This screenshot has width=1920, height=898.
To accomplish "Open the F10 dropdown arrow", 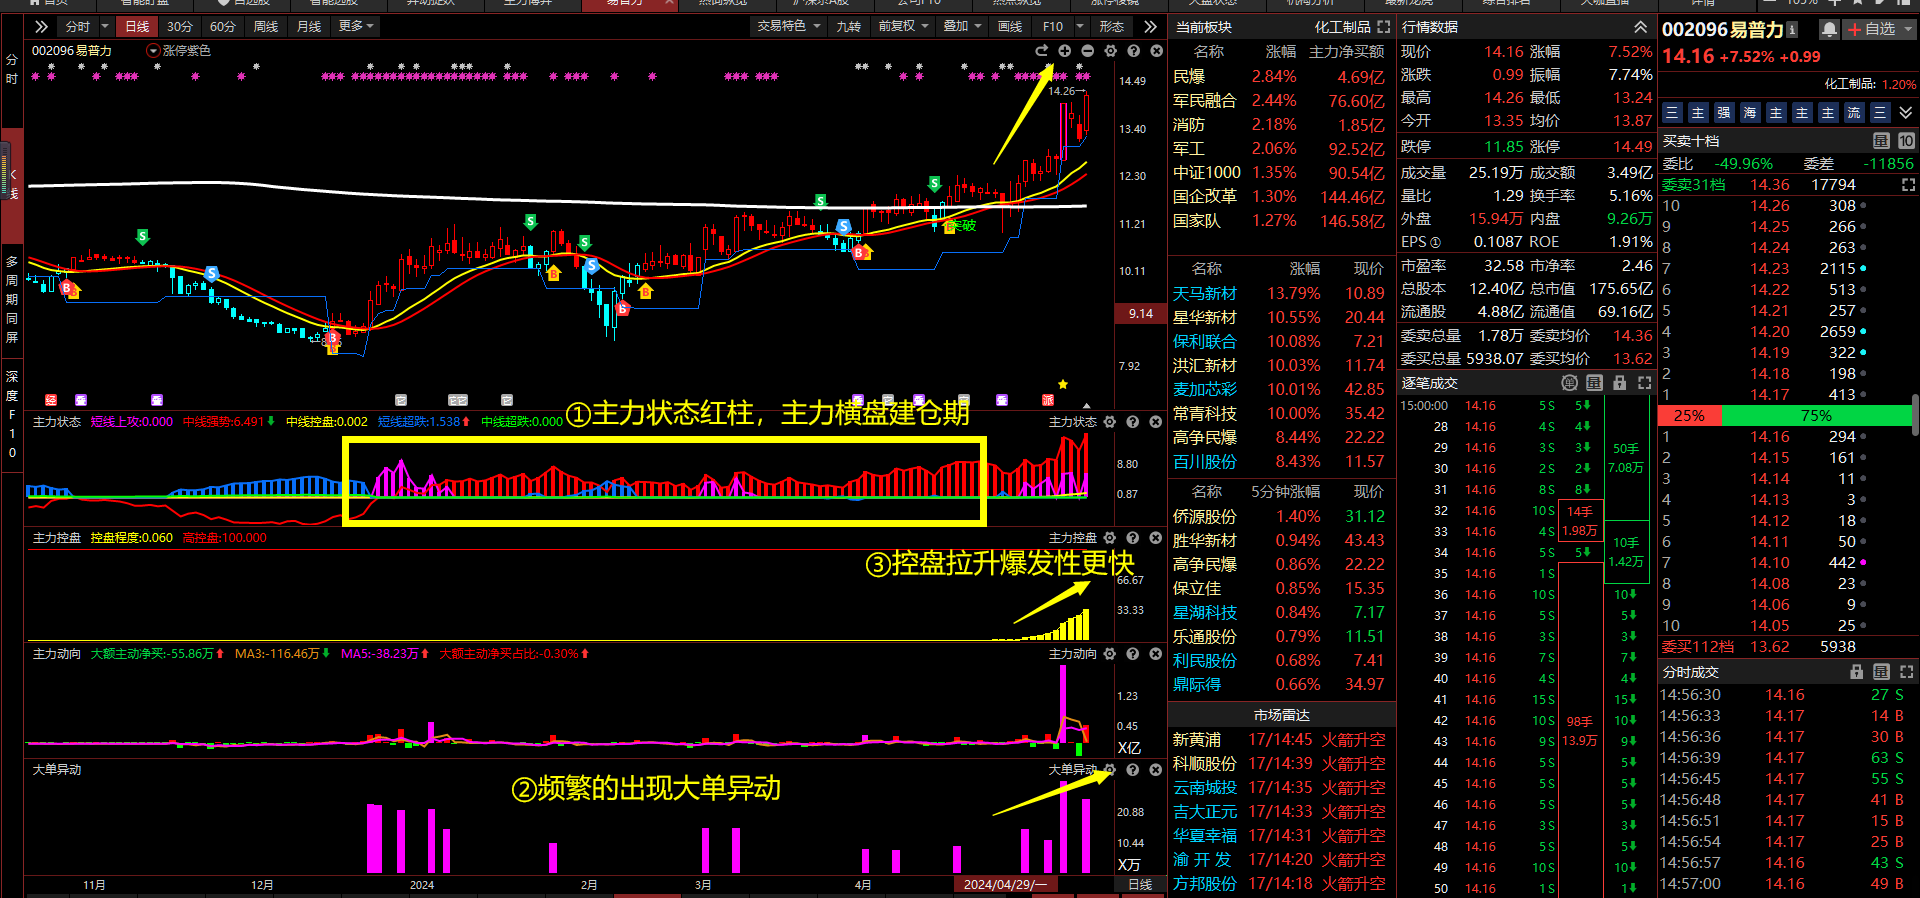I will [x=1080, y=26].
